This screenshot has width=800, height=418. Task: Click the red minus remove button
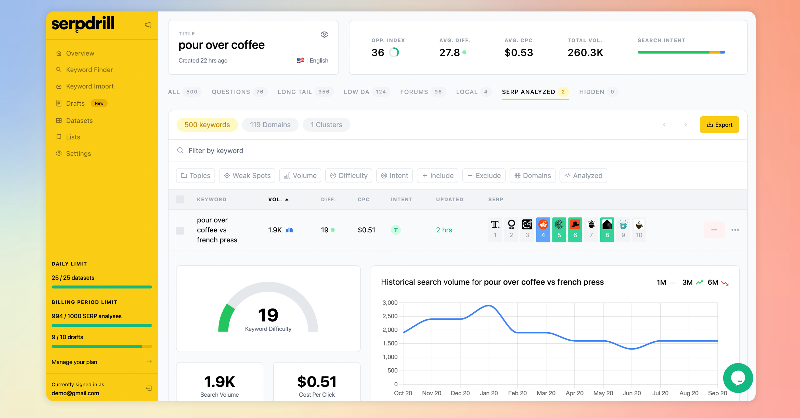click(714, 230)
